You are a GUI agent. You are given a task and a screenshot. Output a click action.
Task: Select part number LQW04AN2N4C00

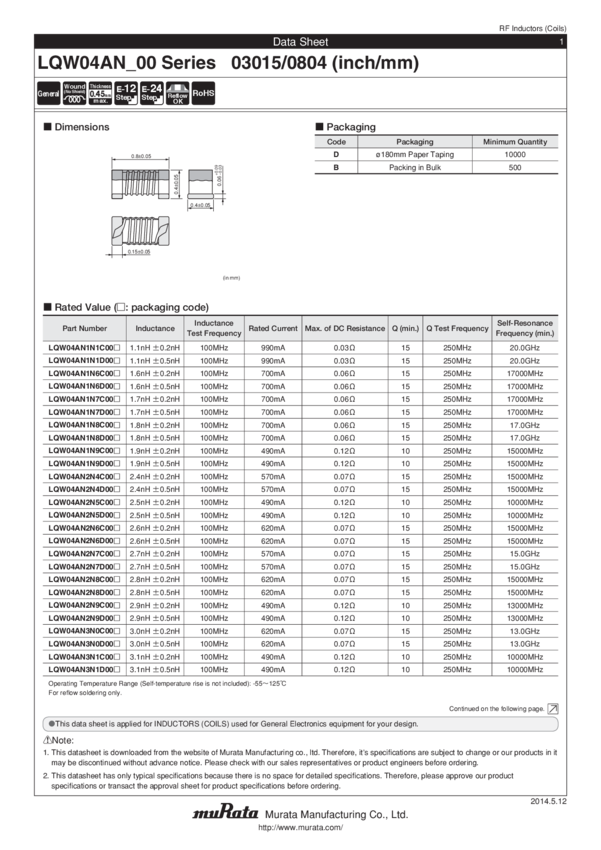[84, 476]
